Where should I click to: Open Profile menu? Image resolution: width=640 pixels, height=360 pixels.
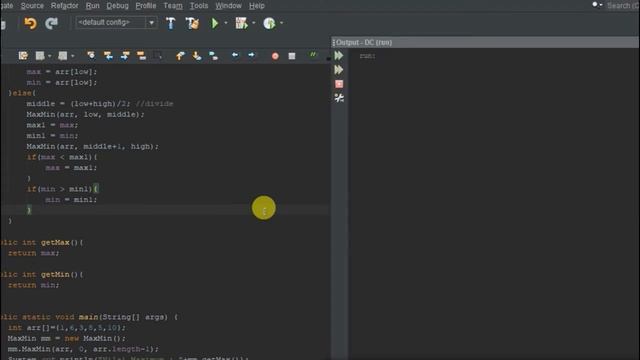pos(146,6)
